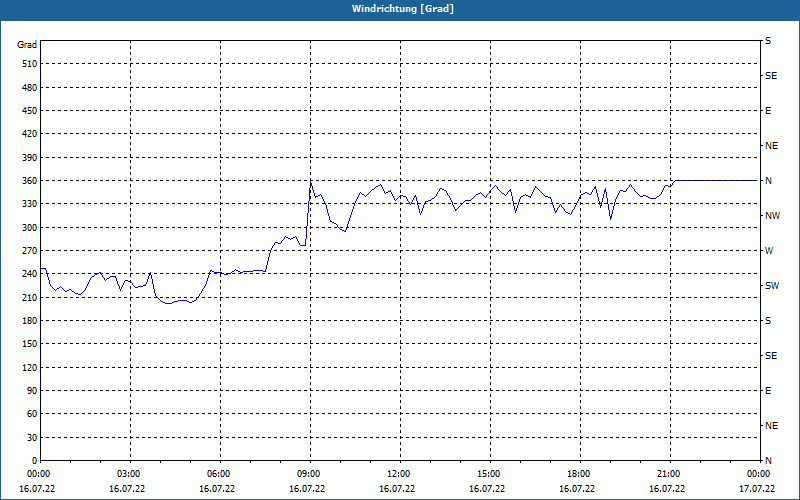Click the 90 degree axis label
Screen dimensions: 800x500
[32, 391]
